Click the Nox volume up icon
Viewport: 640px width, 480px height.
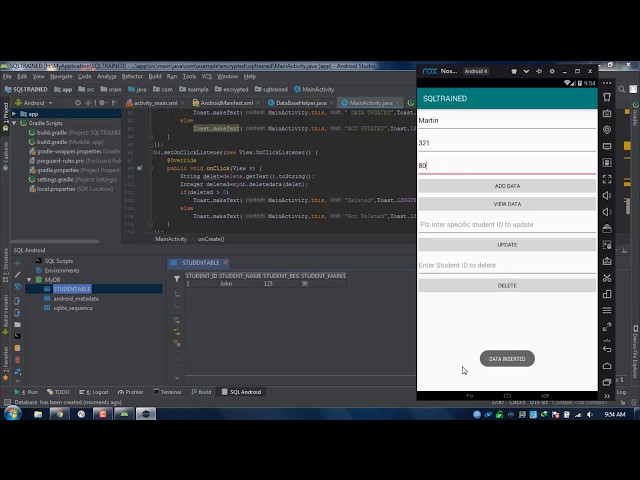tap(607, 196)
